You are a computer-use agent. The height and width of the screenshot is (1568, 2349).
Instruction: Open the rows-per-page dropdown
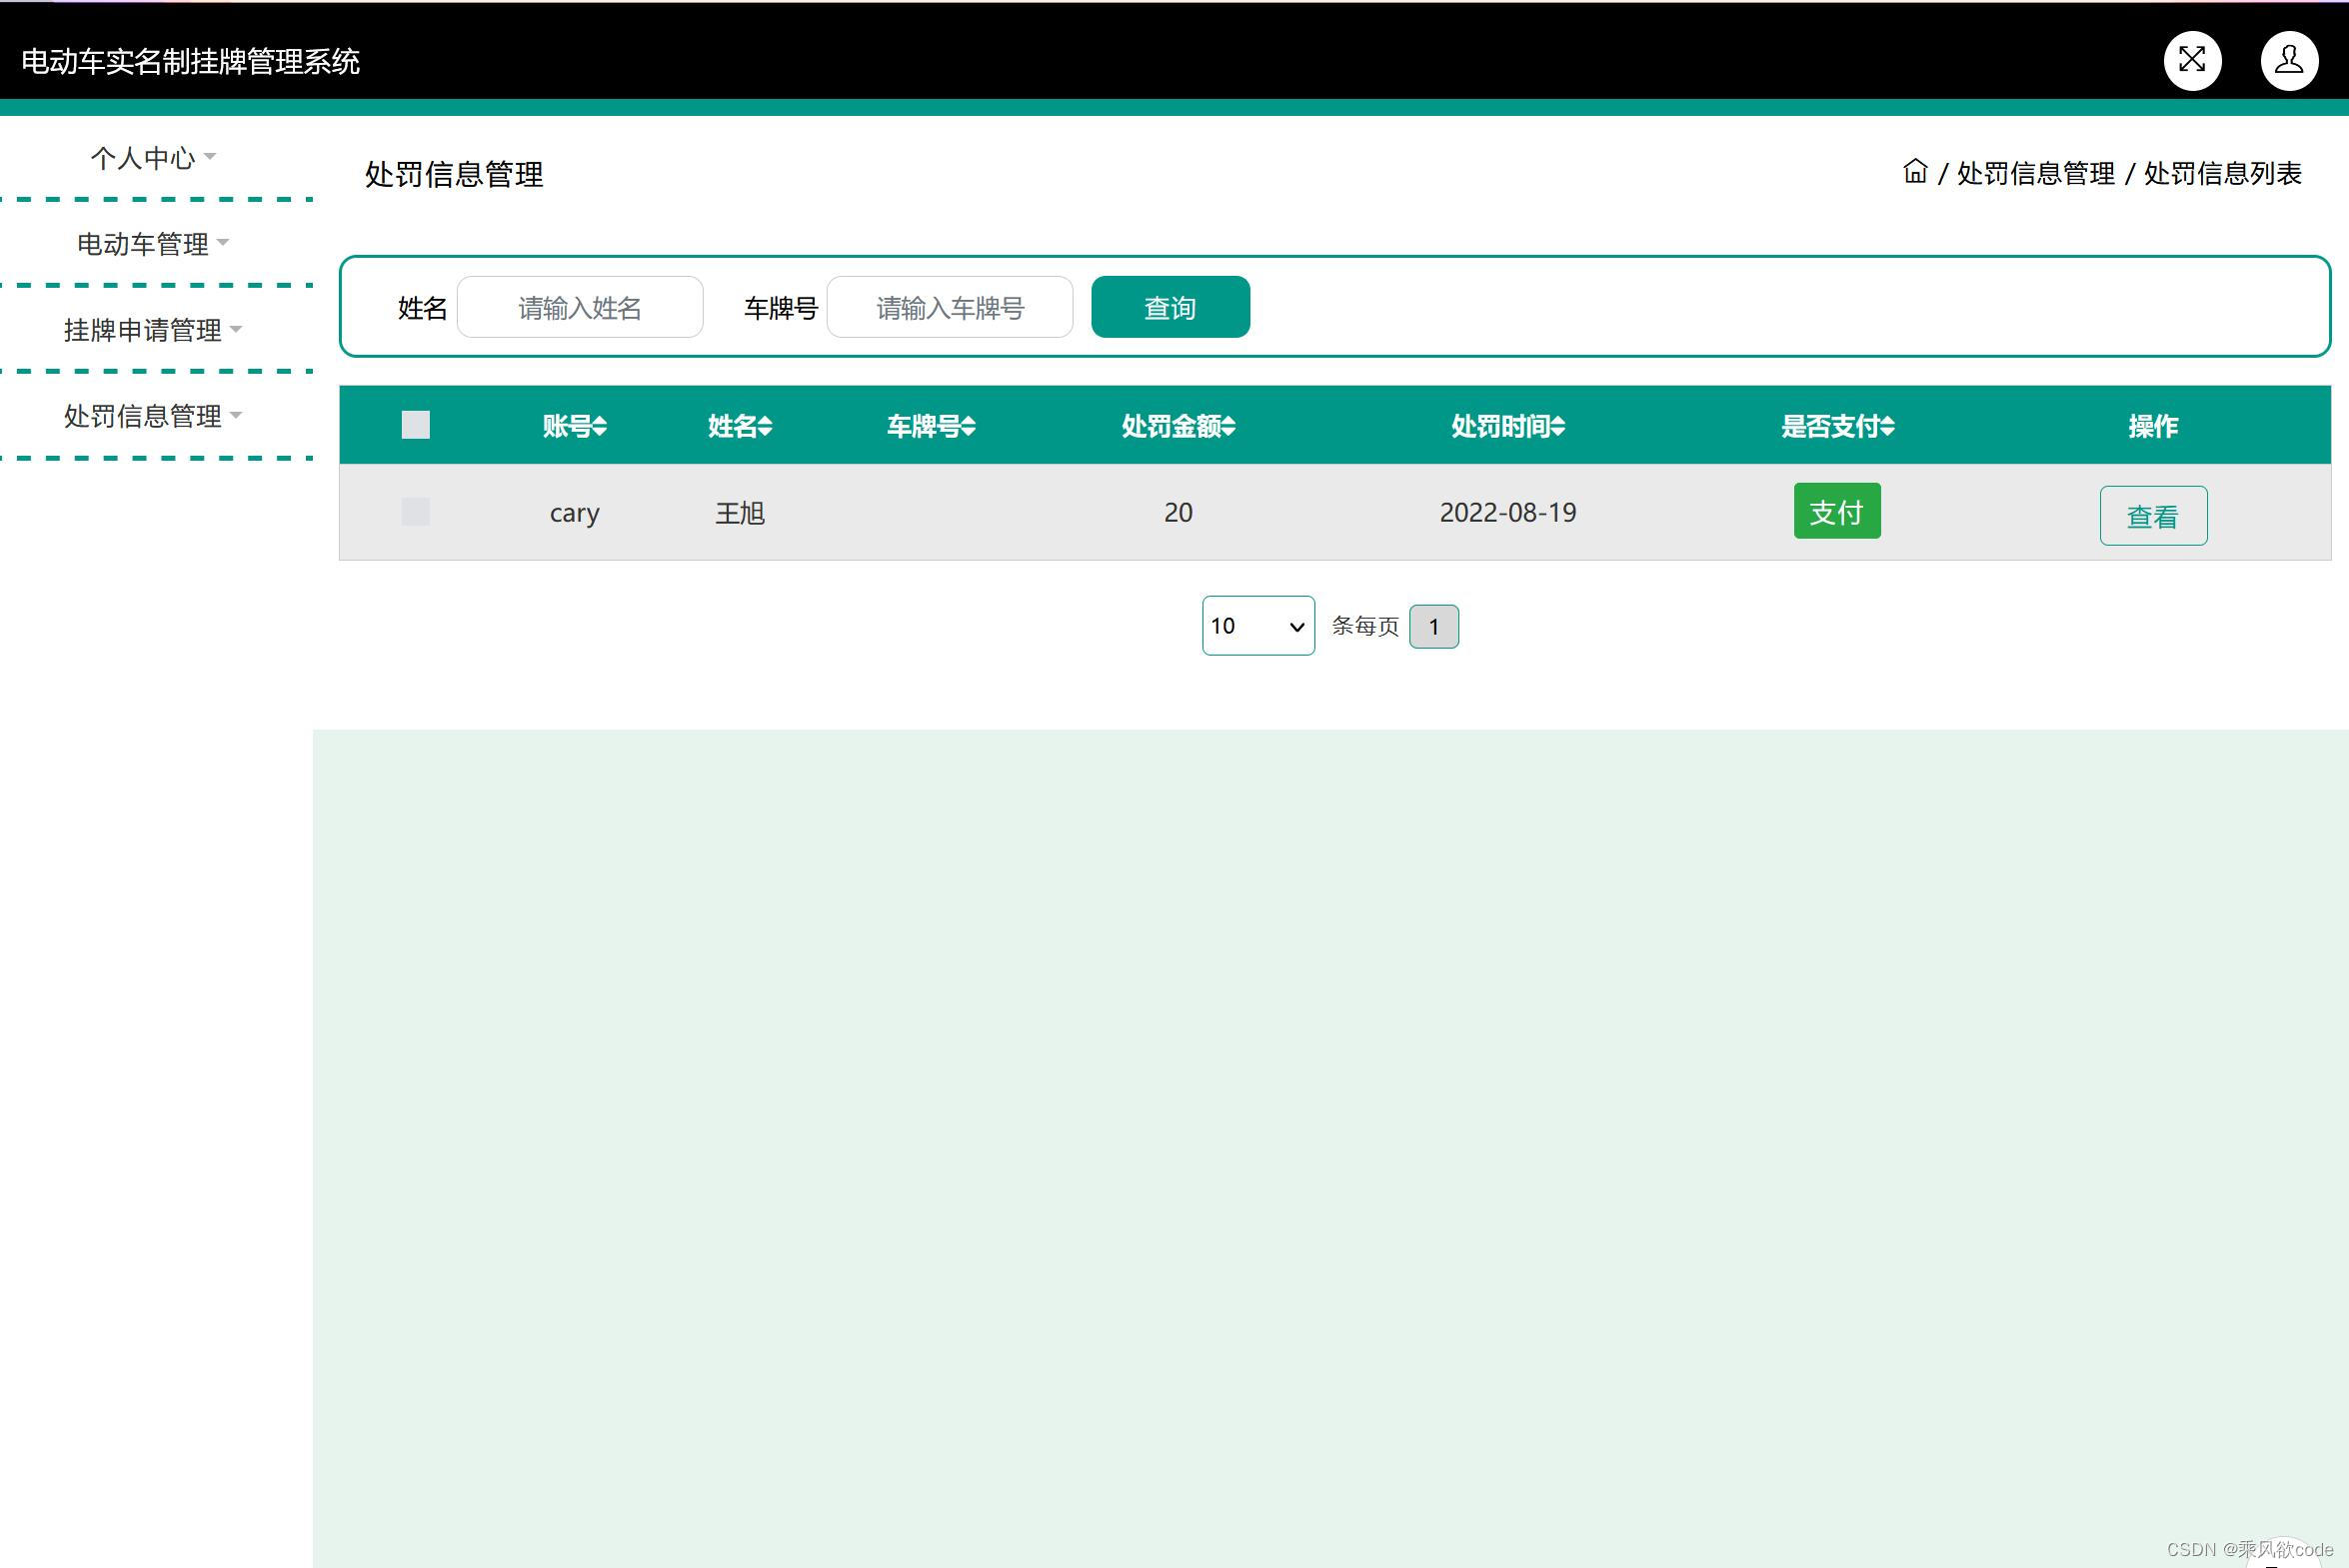1257,626
